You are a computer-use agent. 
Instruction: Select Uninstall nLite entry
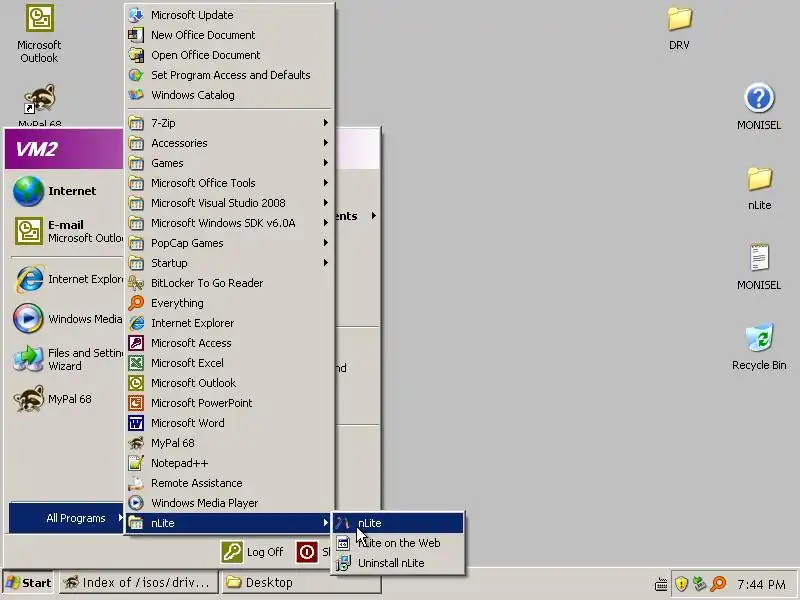(397, 563)
